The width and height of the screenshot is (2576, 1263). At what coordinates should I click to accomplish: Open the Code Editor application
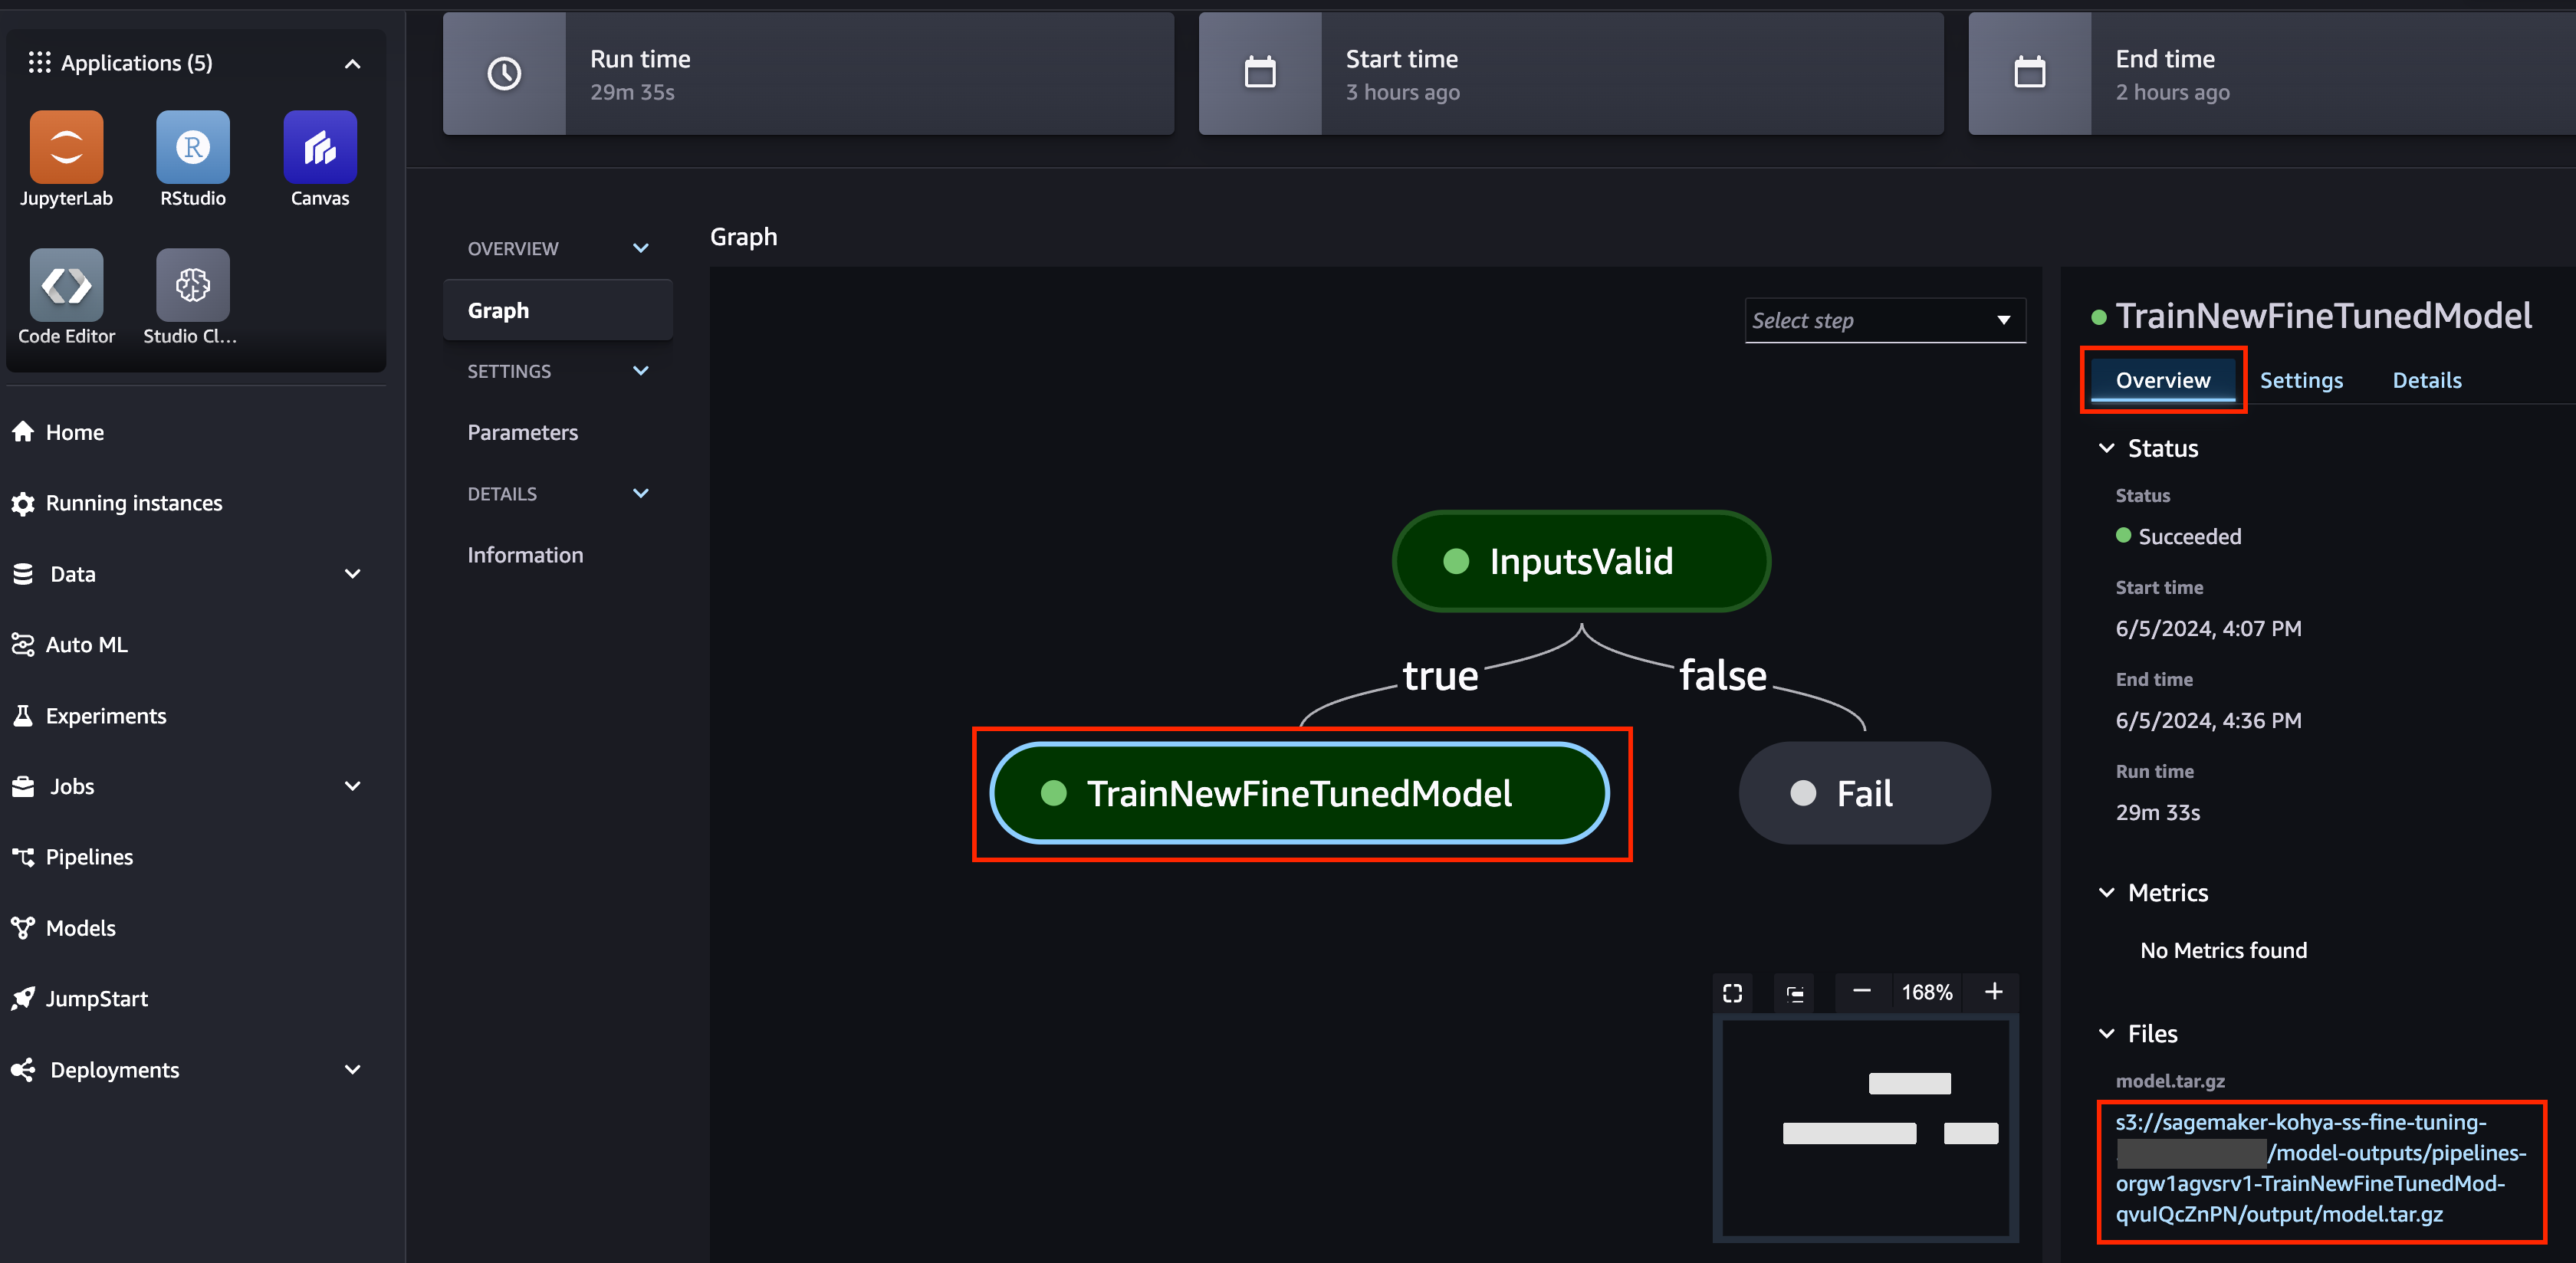65,285
